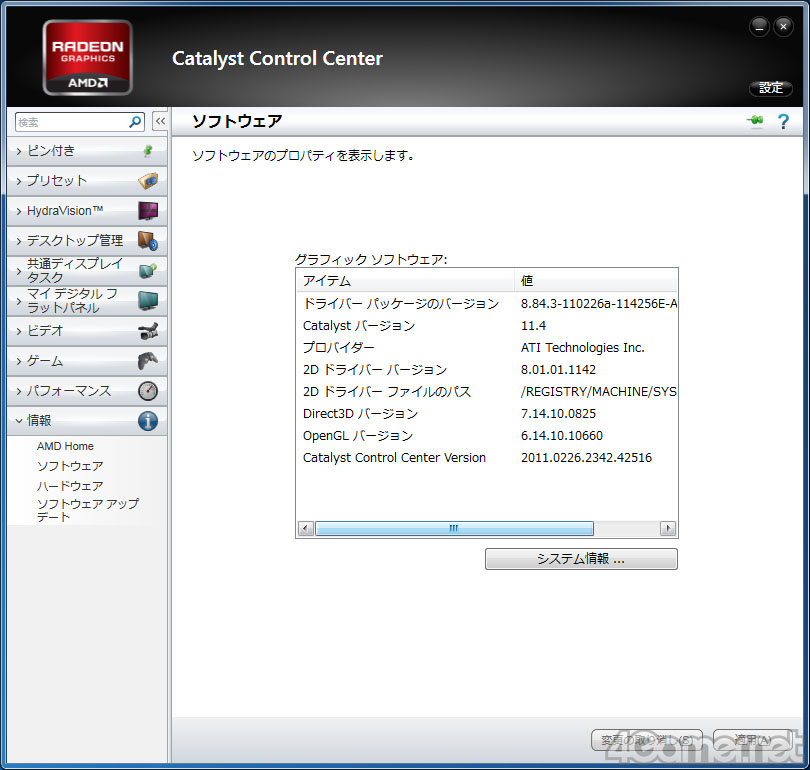Open help with the question mark icon
This screenshot has height=770, width=810.
pos(783,121)
